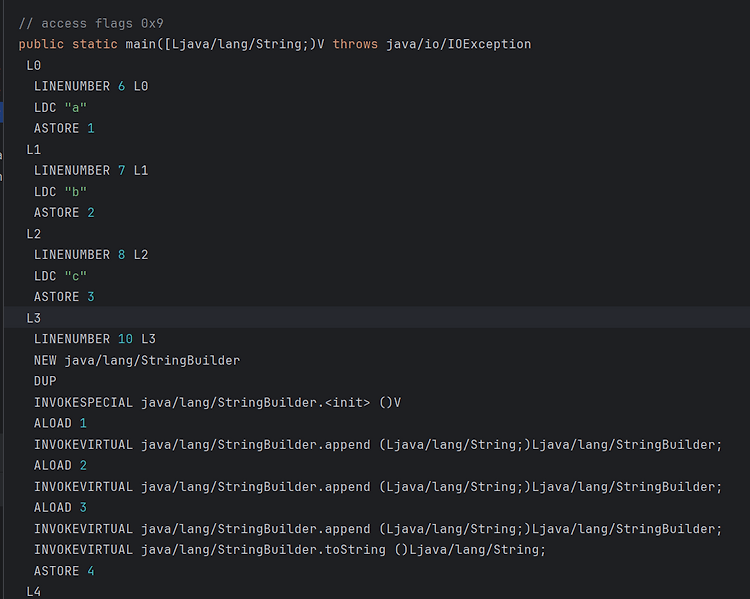The height and width of the screenshot is (599, 750).
Task: Click the 'ALOAD 2' instruction
Action: click(x=60, y=466)
